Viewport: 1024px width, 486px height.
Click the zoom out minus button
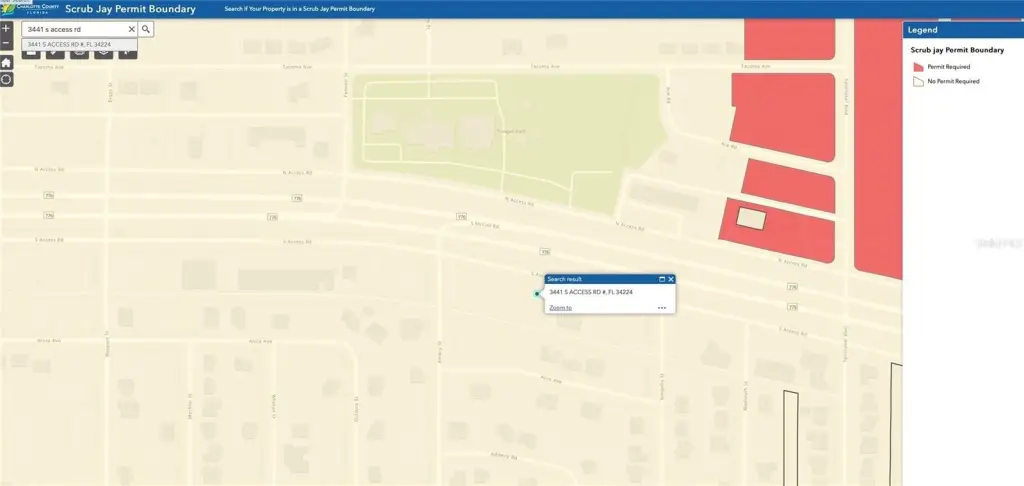(6, 44)
